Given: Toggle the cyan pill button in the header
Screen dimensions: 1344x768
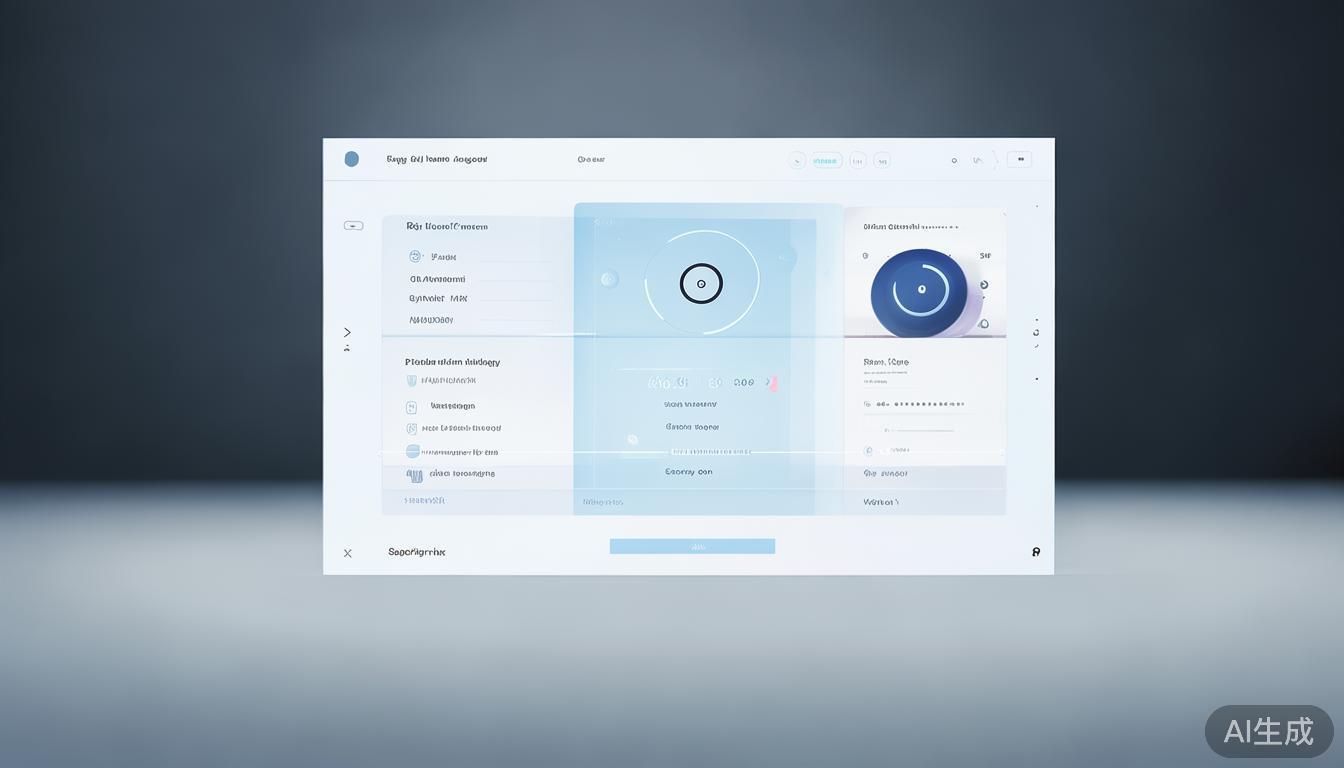Looking at the screenshot, I should [x=826, y=160].
